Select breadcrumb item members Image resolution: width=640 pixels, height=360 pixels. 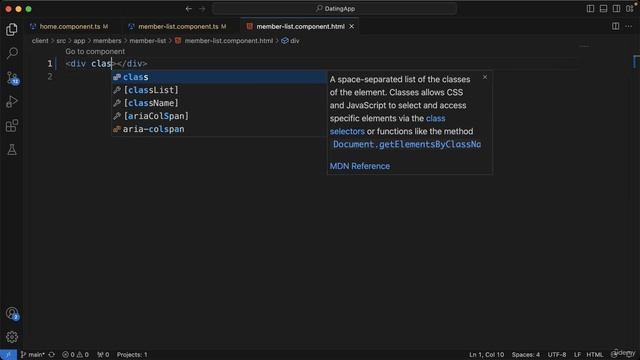(x=107, y=41)
